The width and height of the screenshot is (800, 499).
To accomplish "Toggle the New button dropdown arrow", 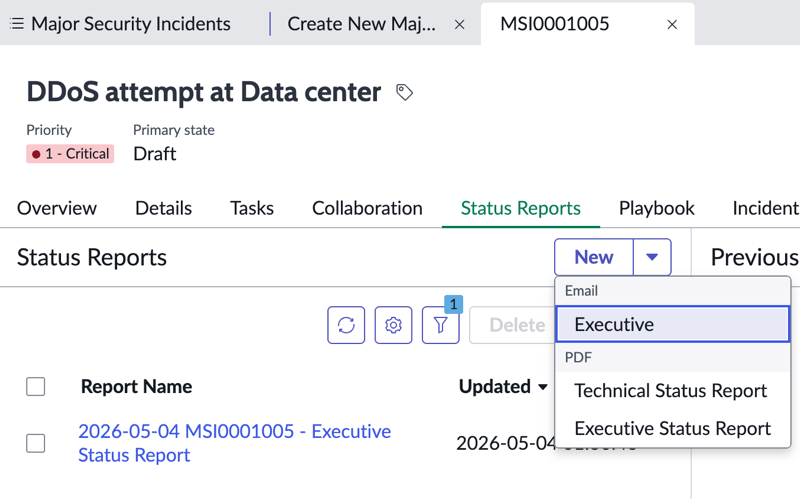I will [652, 257].
